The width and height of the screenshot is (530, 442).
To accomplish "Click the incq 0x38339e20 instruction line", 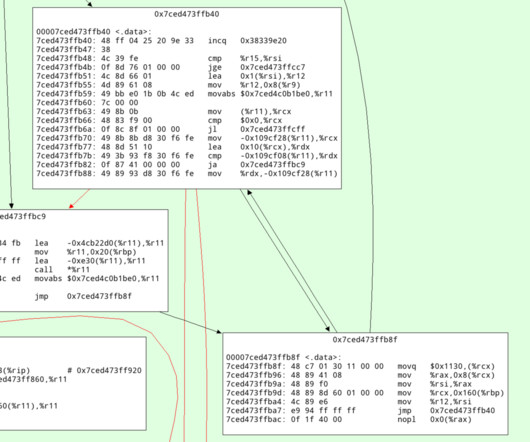I will (162, 41).
